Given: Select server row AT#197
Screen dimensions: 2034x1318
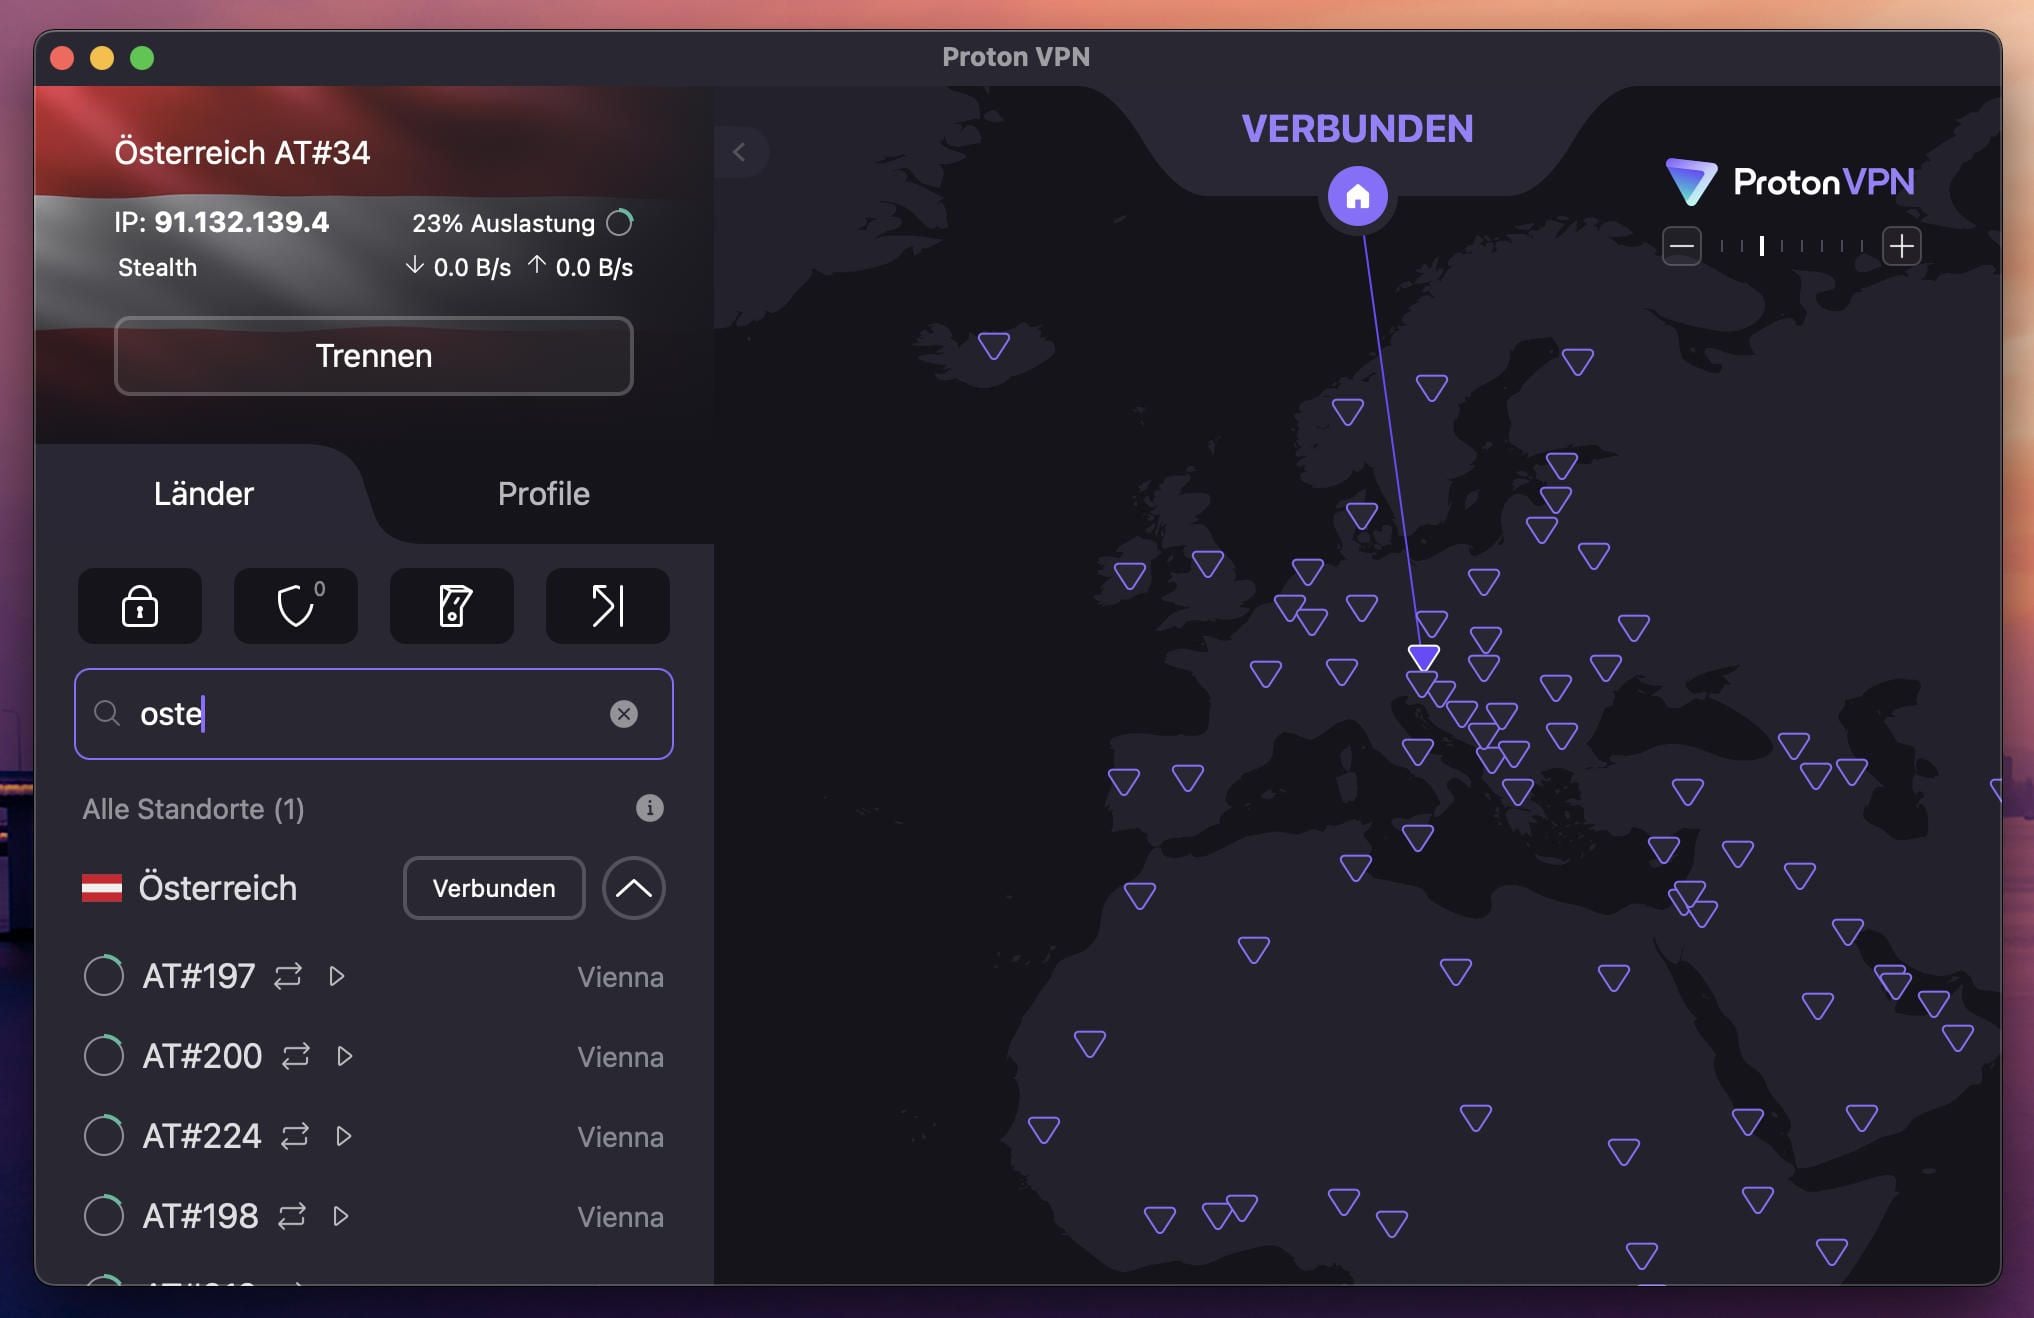Looking at the screenshot, I should click(x=374, y=976).
